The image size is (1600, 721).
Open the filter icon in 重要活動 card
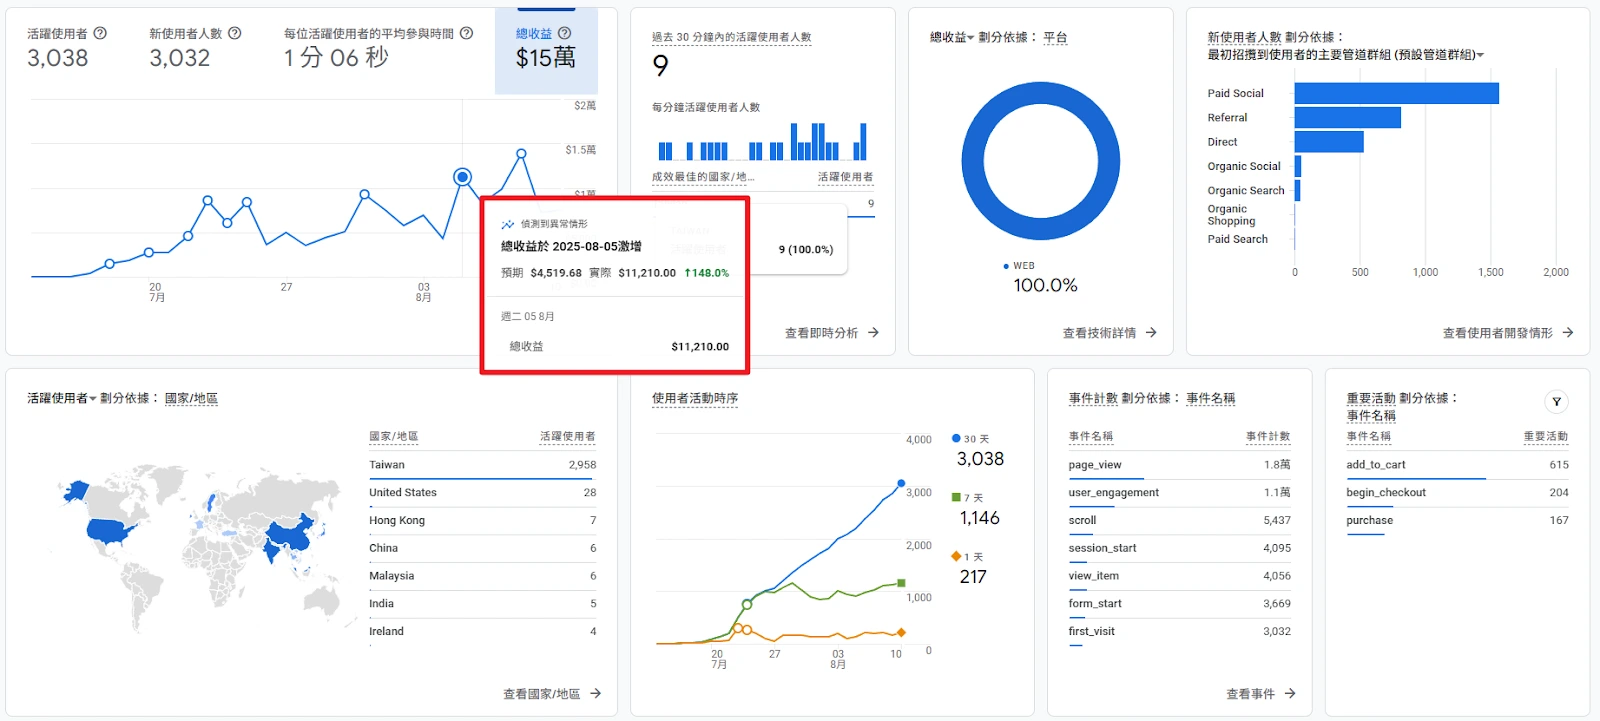[1556, 402]
